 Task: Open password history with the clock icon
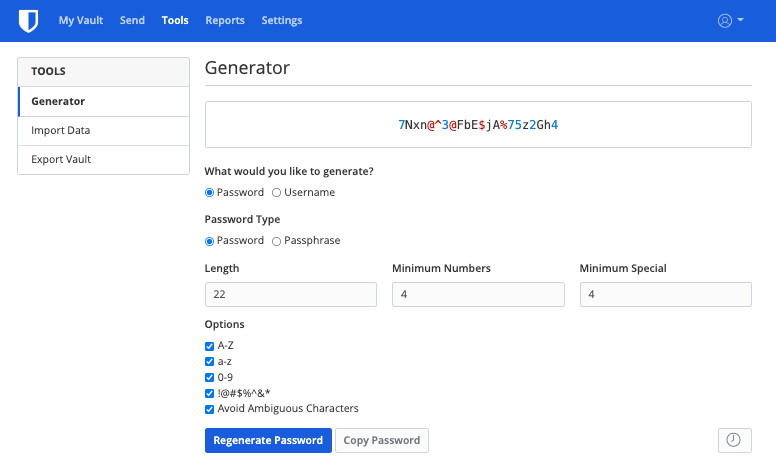[734, 440]
